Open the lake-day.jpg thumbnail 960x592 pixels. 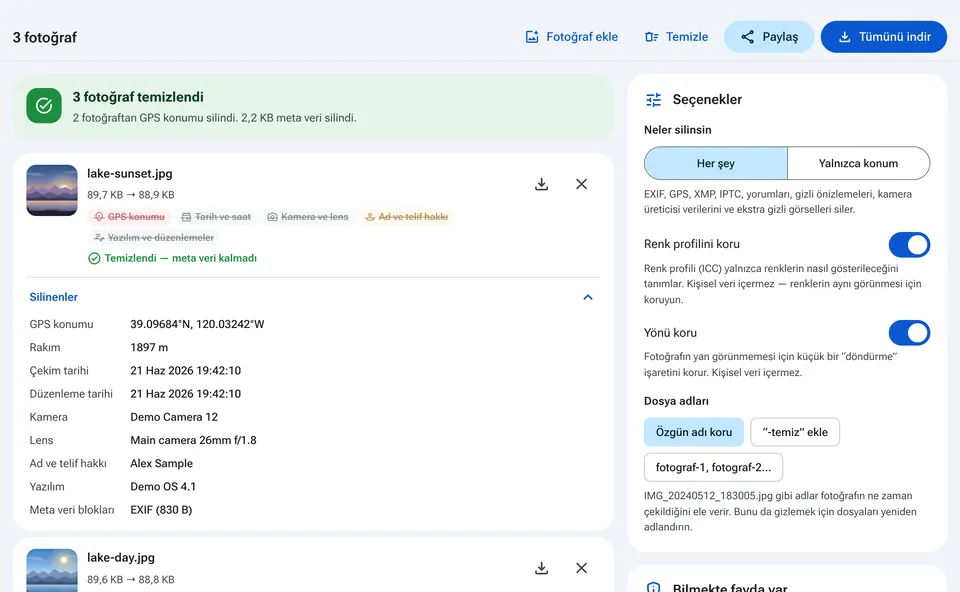[52, 571]
